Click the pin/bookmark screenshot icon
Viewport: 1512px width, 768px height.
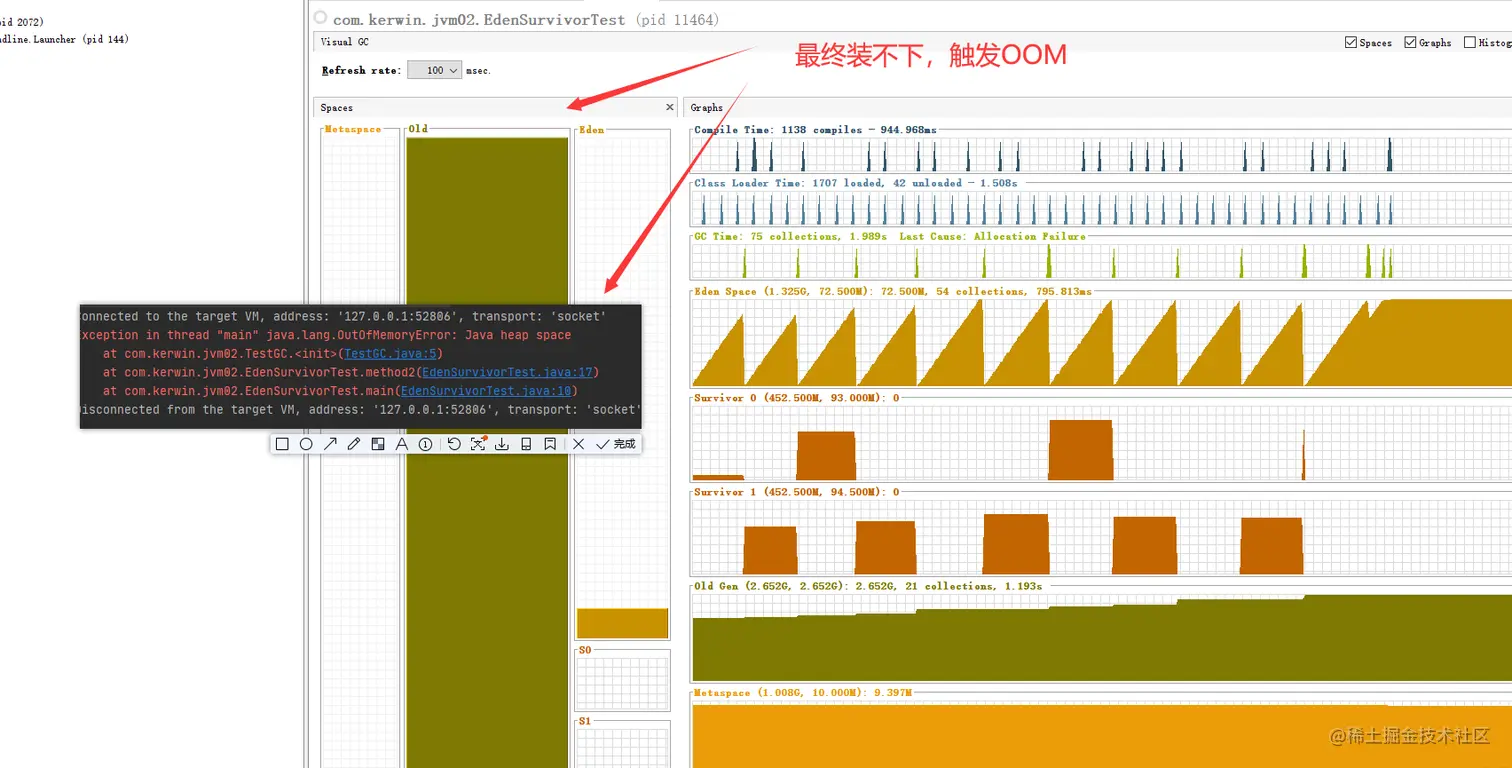click(x=550, y=444)
